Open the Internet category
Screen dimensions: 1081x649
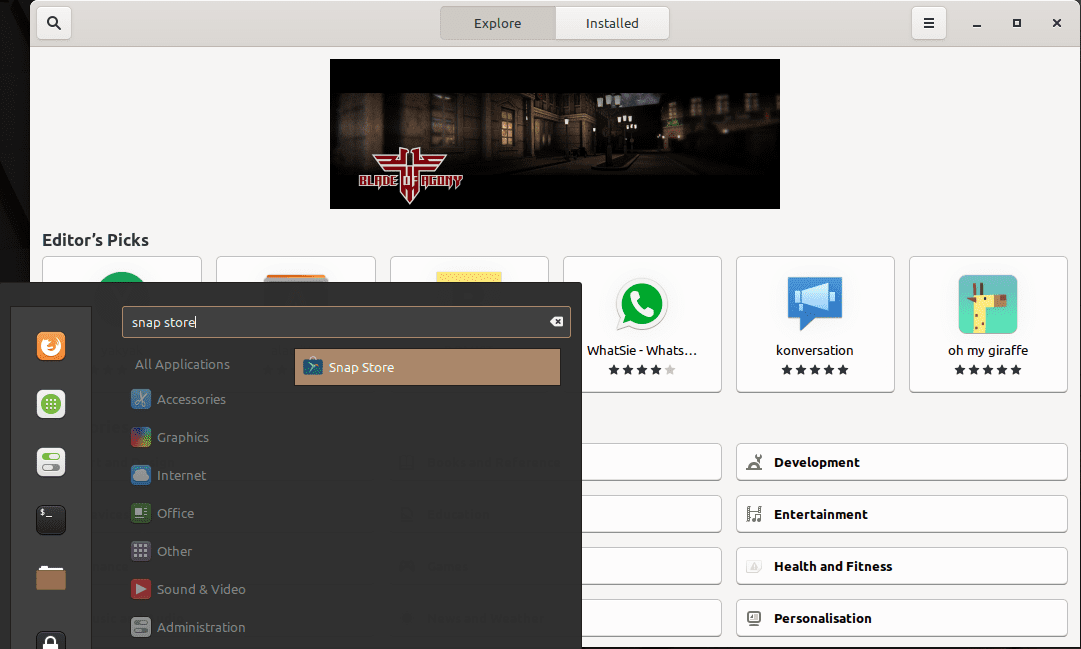(169, 475)
